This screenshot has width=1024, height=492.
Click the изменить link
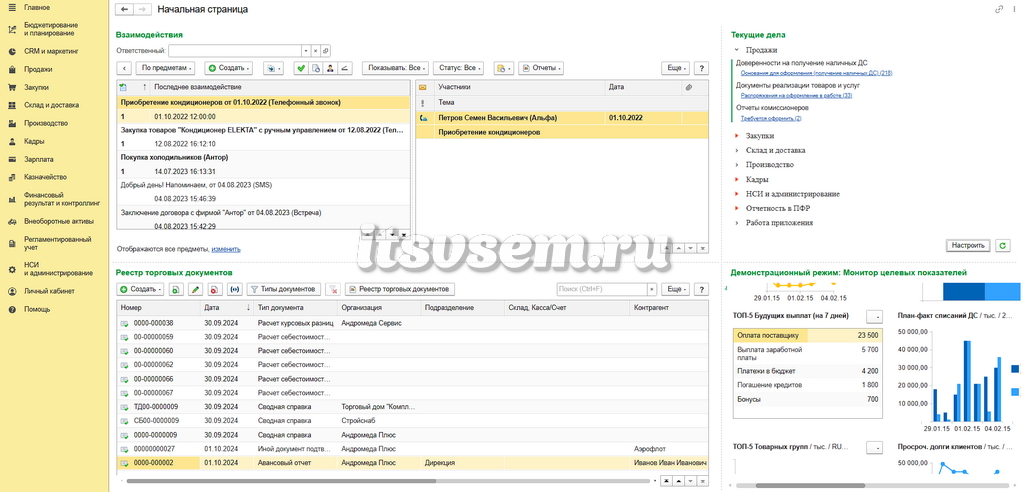tap(226, 249)
